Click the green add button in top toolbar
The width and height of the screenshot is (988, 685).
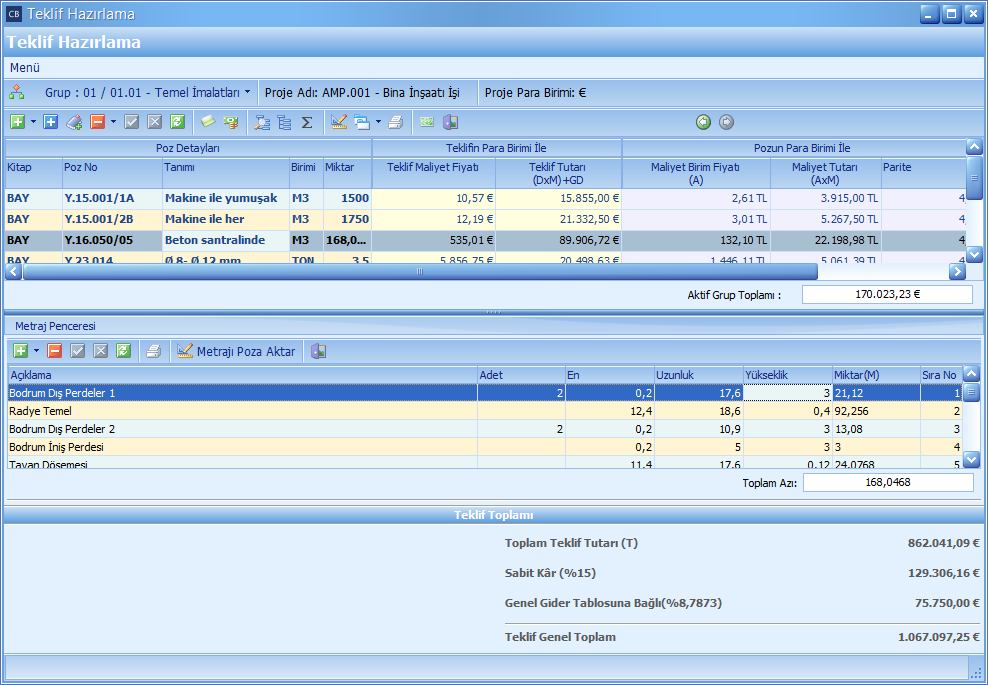tap(17, 122)
